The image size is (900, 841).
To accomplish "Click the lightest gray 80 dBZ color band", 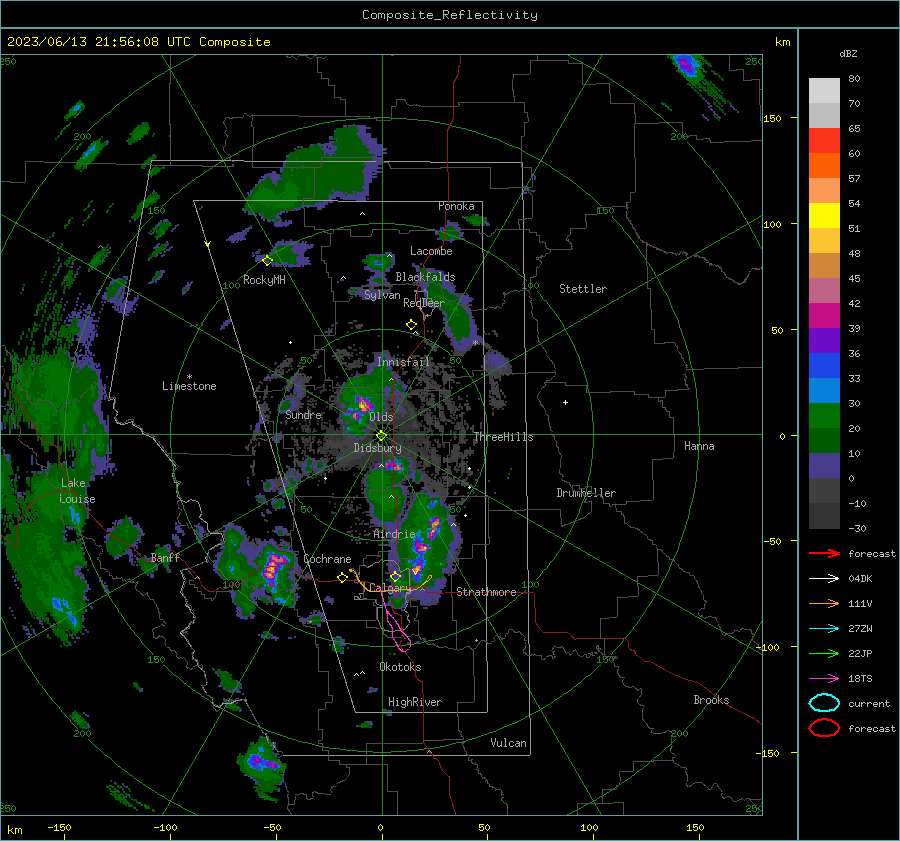I will point(824,90).
